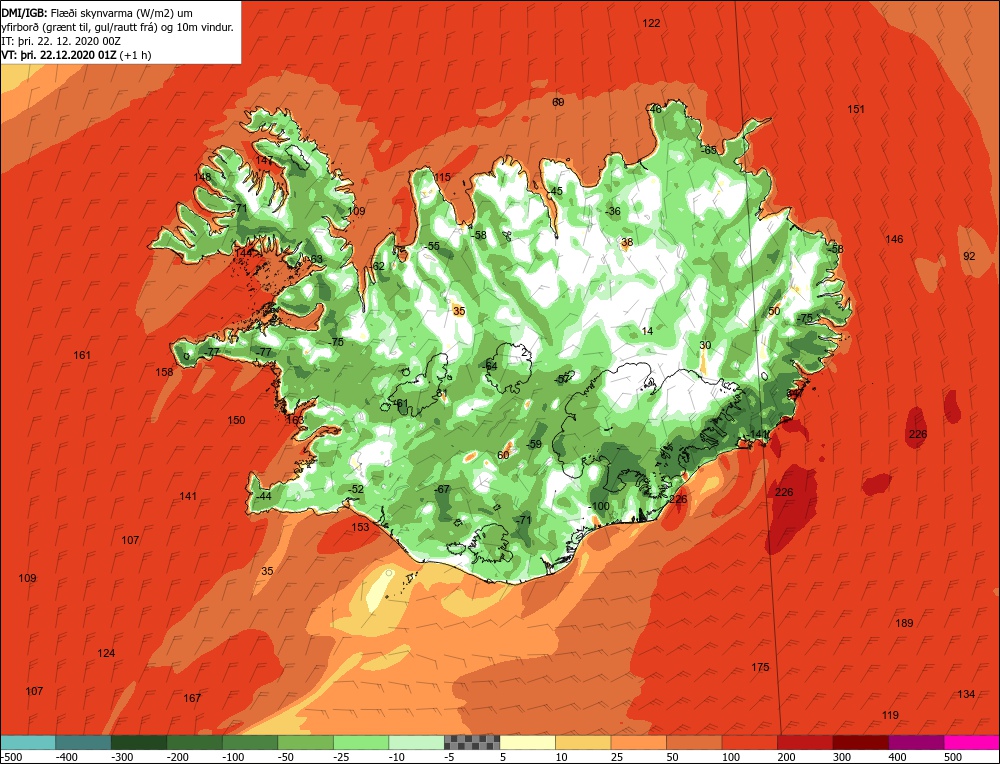Click the value -46 at the northeast tip

click(654, 109)
